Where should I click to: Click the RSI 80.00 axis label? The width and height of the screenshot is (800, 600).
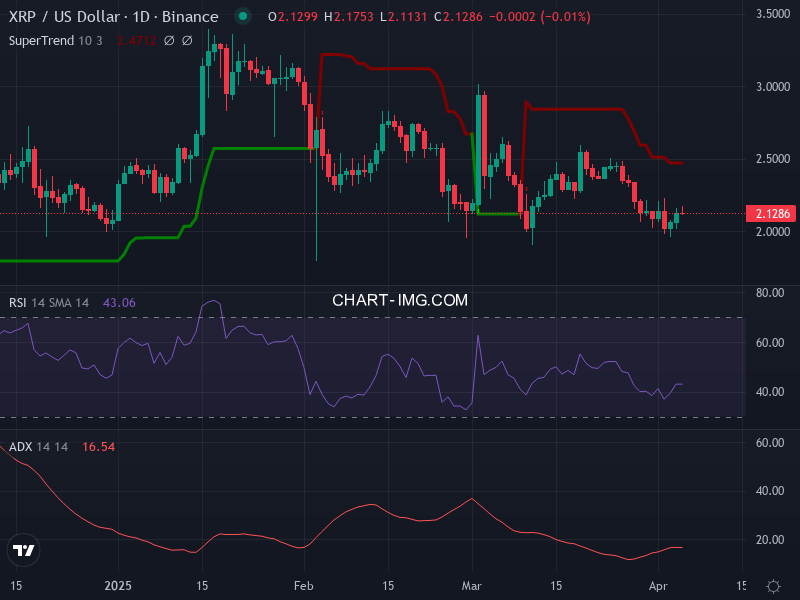(770, 293)
